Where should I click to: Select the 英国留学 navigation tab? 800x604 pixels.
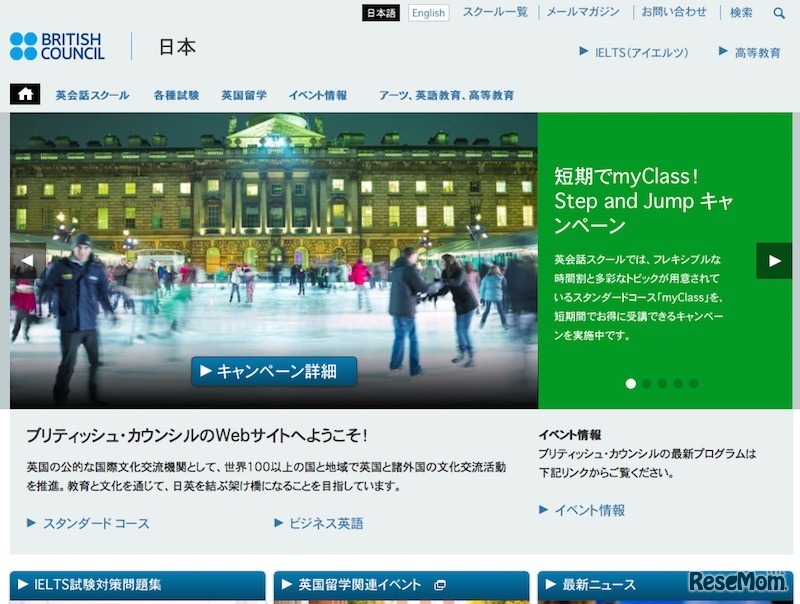point(244,95)
